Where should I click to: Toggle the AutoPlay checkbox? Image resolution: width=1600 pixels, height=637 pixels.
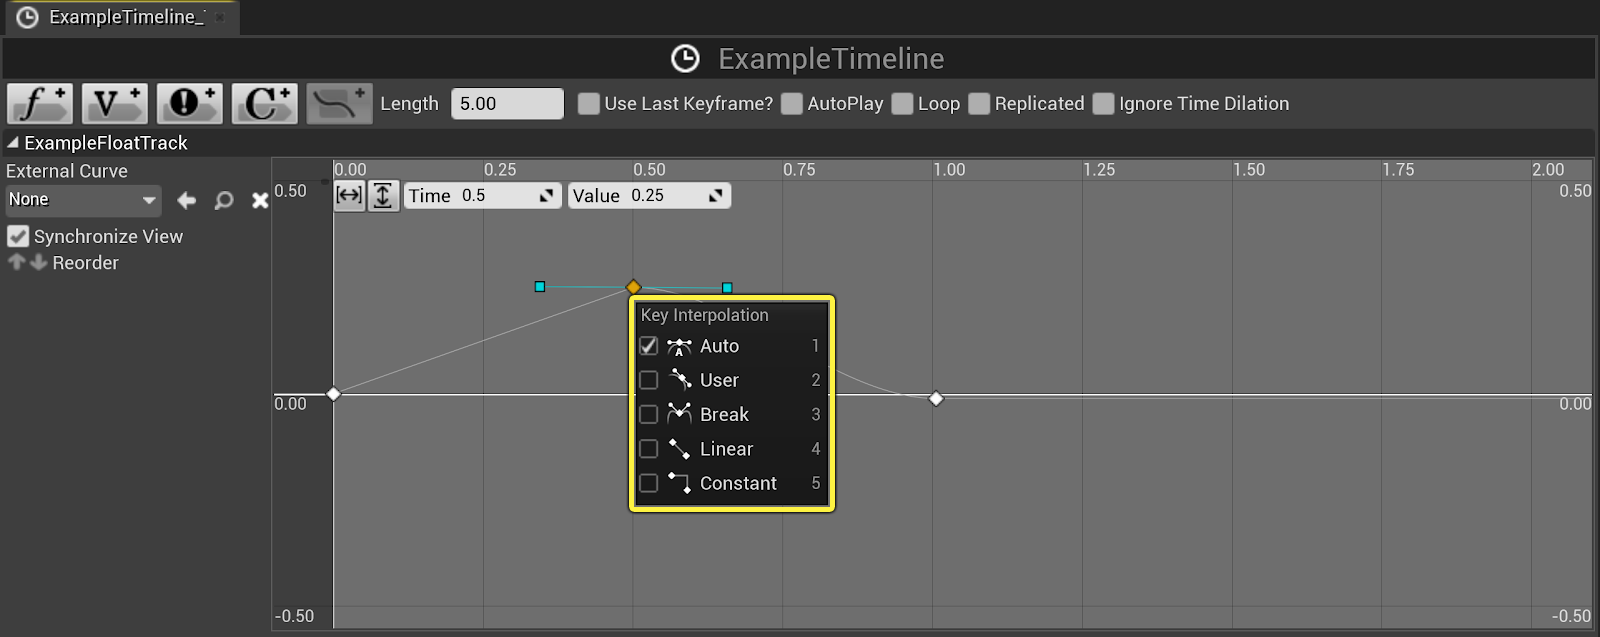point(792,104)
